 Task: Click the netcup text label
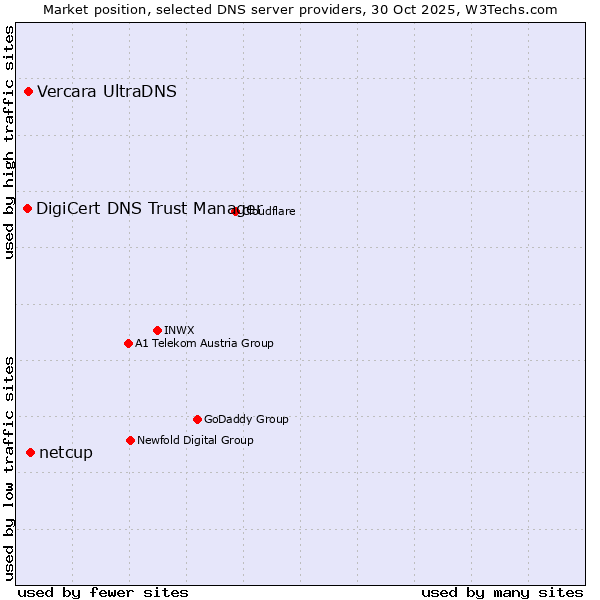[66, 453]
